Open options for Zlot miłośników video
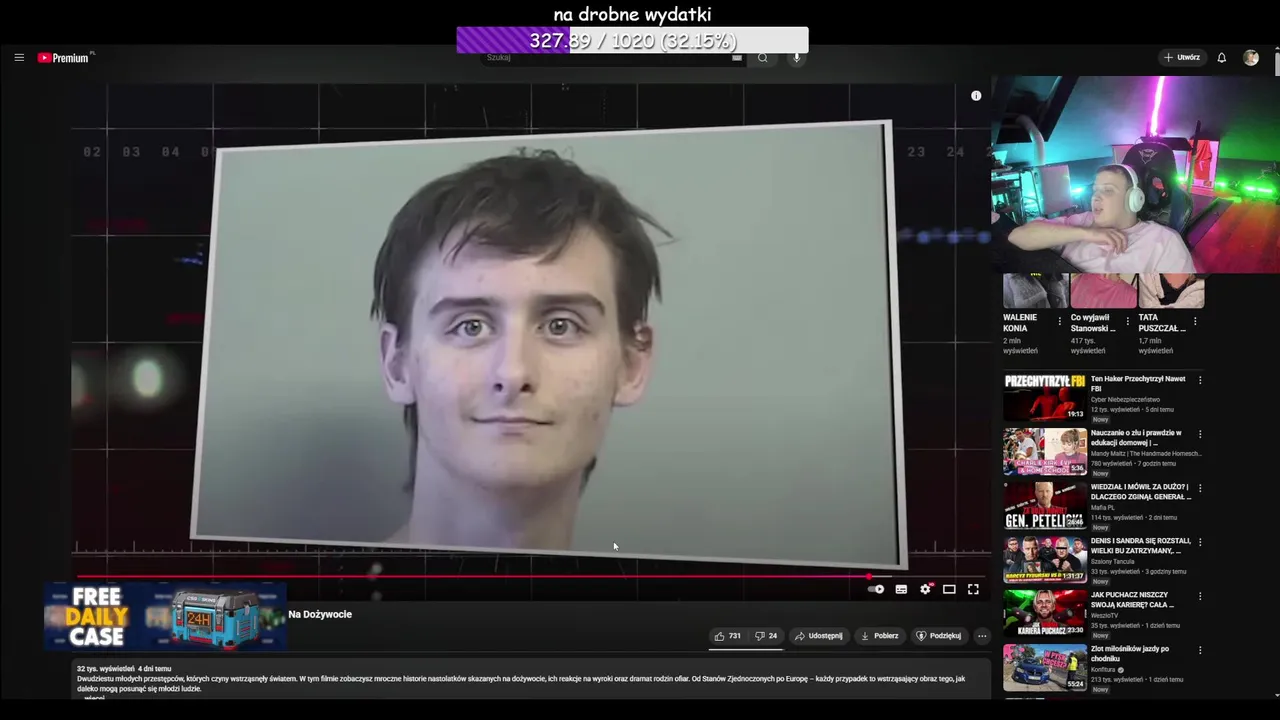The height and width of the screenshot is (720, 1280). pyautogui.click(x=1200, y=650)
